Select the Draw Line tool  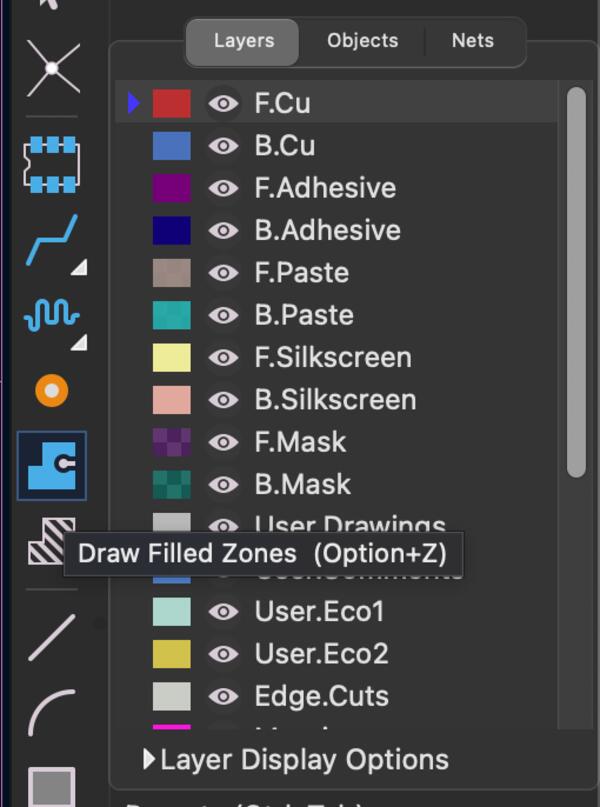[51, 637]
